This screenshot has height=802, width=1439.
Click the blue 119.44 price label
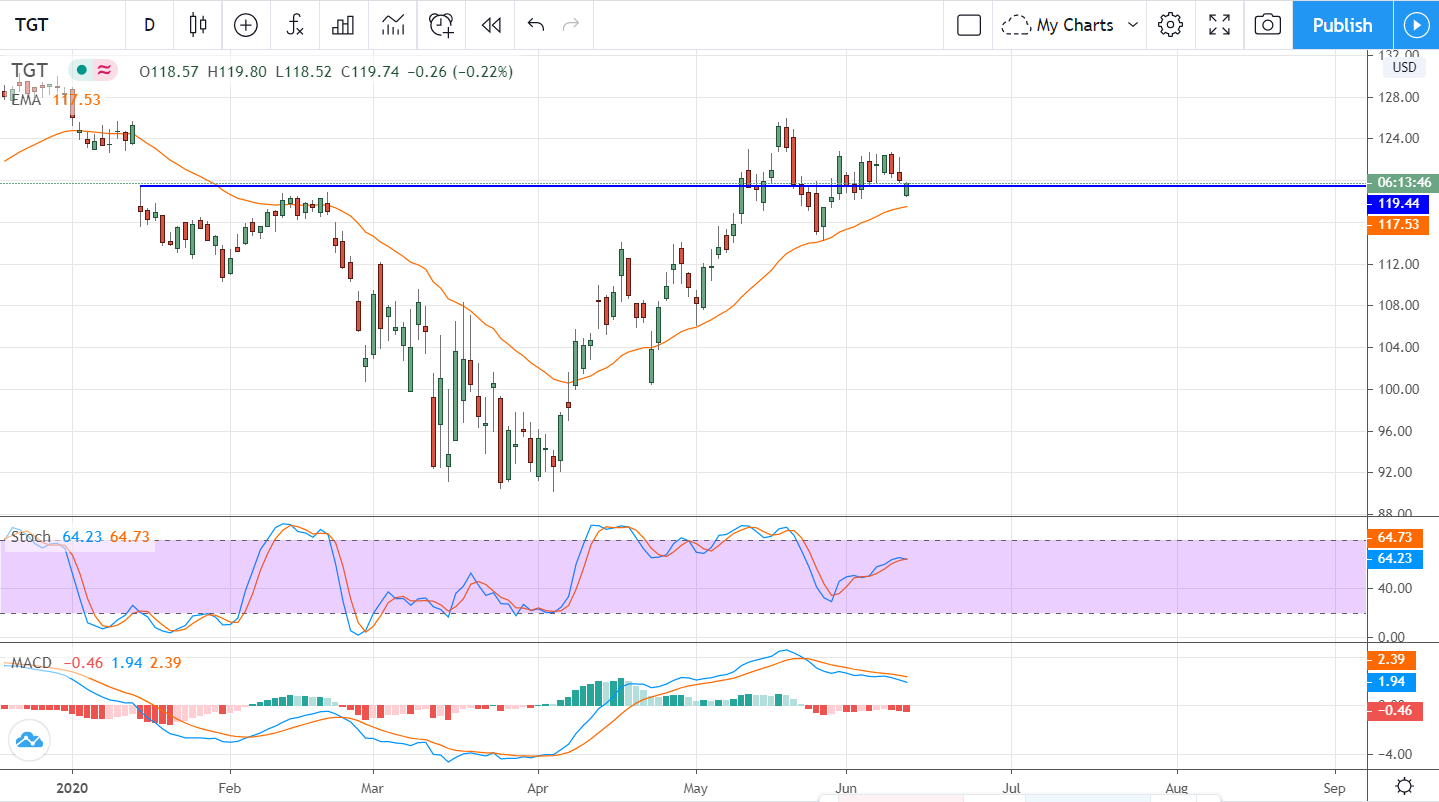point(1397,203)
